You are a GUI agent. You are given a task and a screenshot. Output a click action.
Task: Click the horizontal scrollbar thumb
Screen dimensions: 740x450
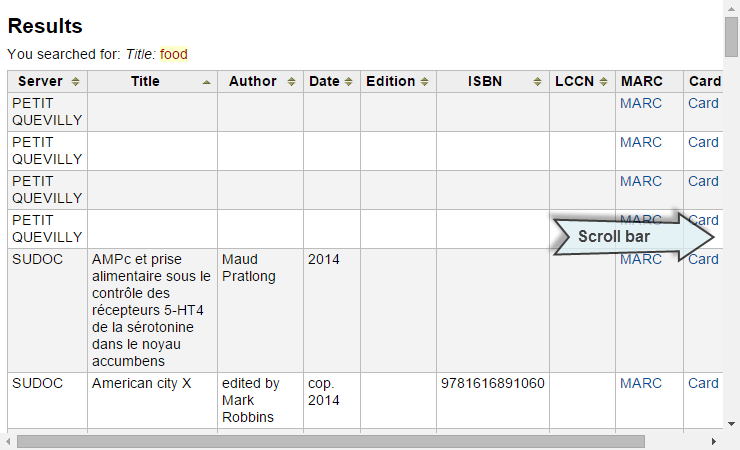(330, 441)
